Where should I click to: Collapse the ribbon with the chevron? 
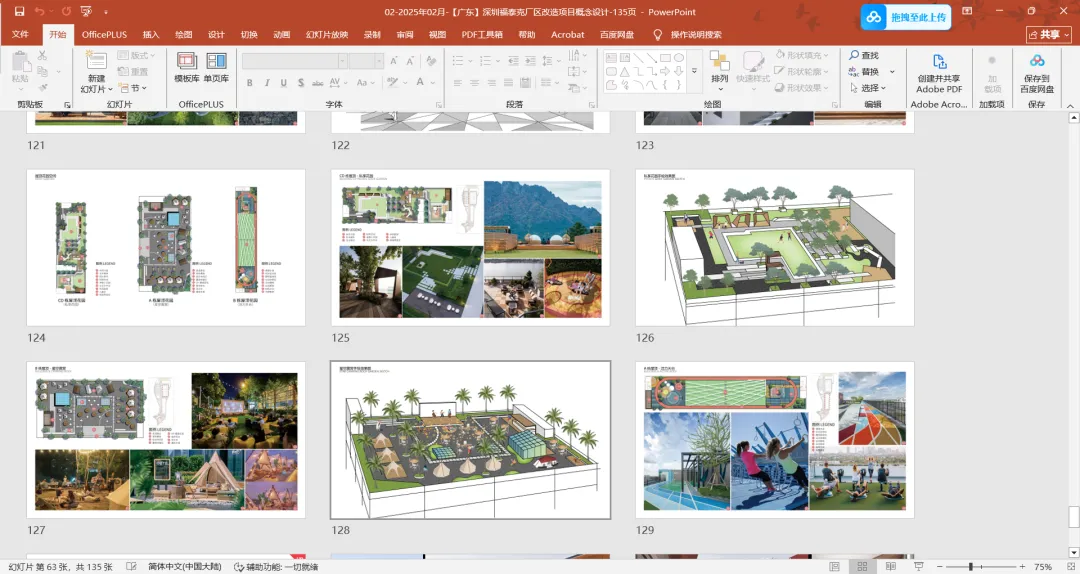1070,105
